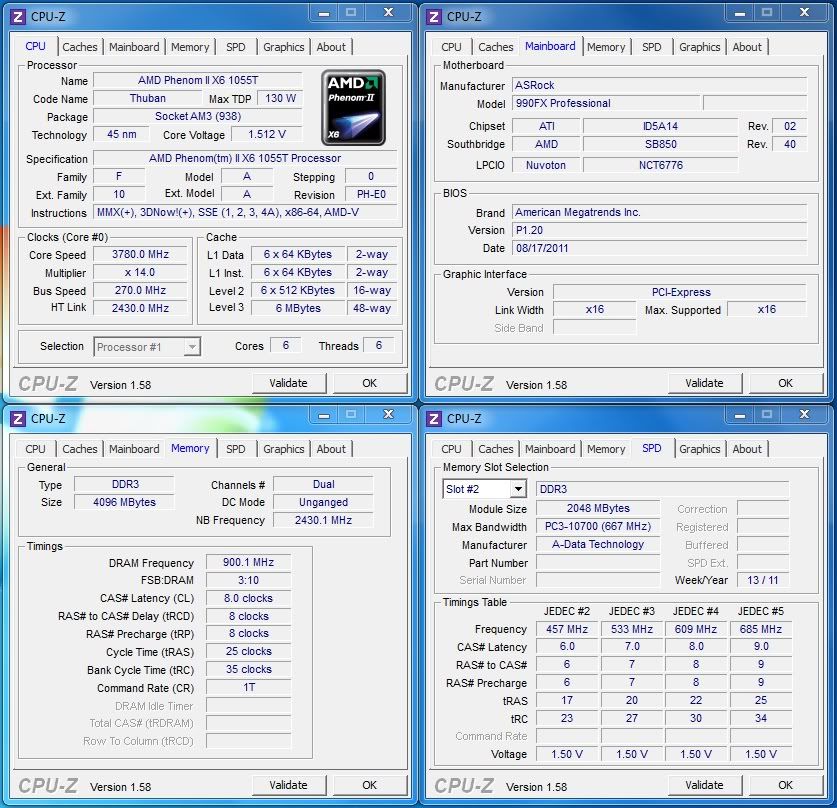Click Validate in the CPU tab window
This screenshot has height=808, width=837.
pyautogui.click(x=288, y=383)
